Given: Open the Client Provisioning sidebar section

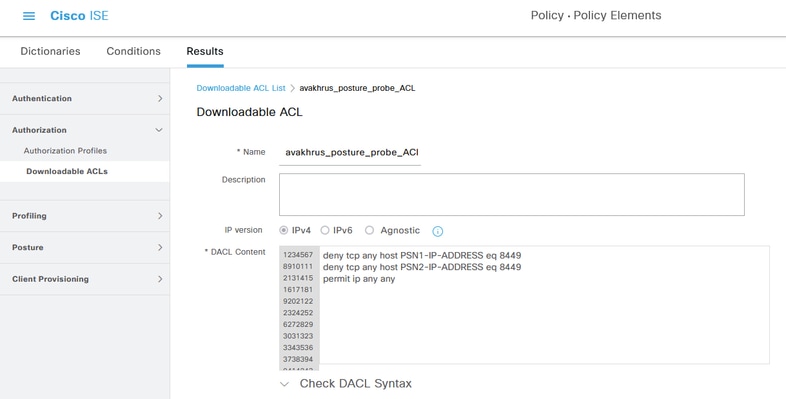Looking at the screenshot, I should click(x=85, y=279).
